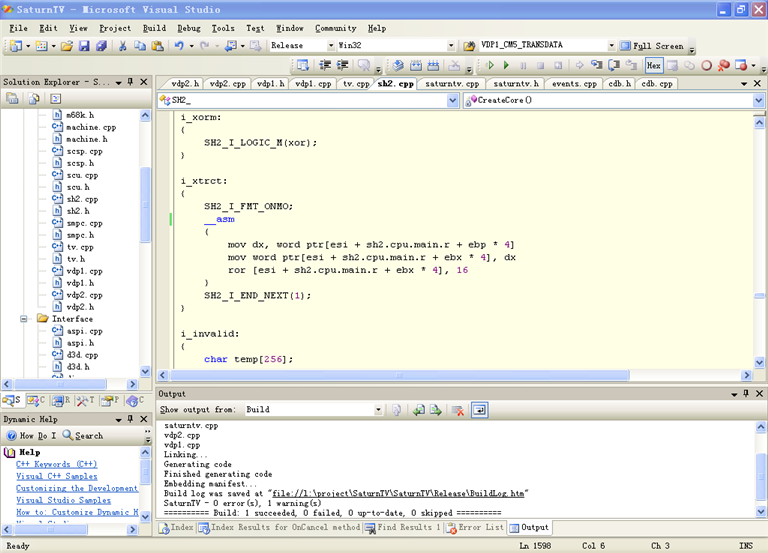Click the green Start Debugging play icon
This screenshot has width=768, height=553.
click(x=506, y=65)
